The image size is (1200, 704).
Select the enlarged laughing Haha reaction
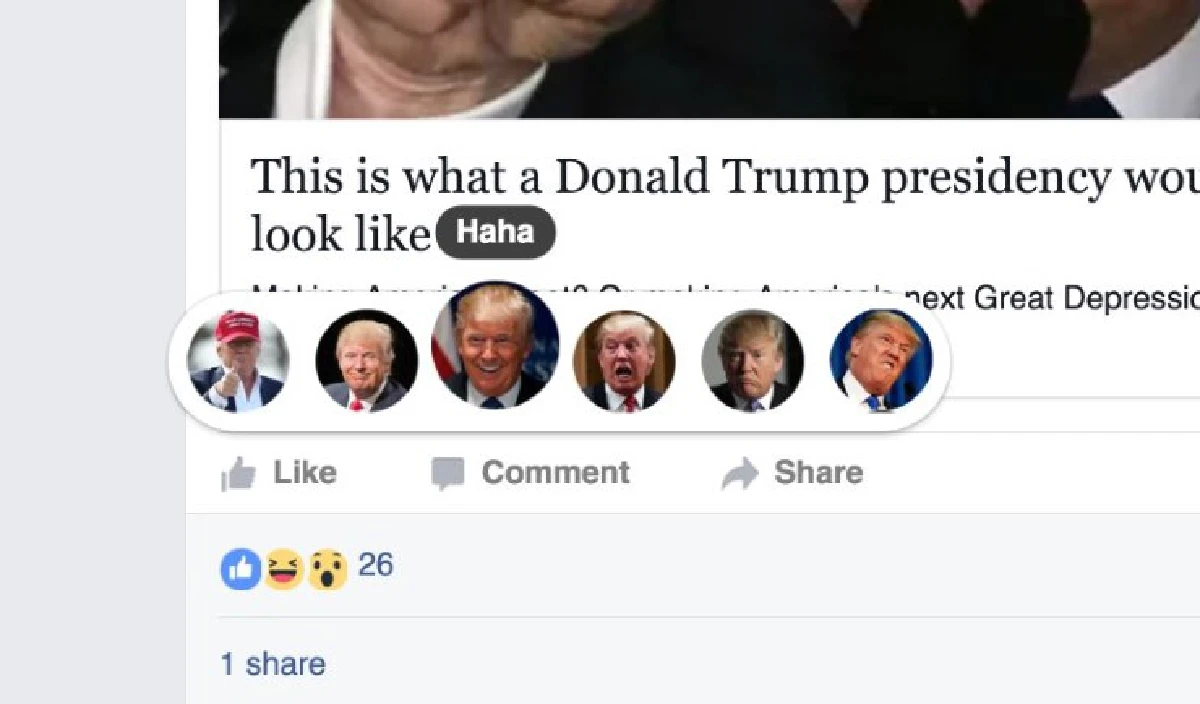[495, 346]
